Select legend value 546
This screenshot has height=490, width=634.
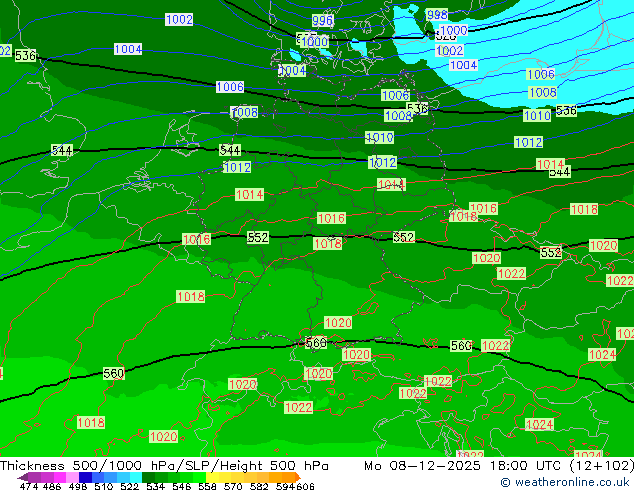(x=181, y=486)
